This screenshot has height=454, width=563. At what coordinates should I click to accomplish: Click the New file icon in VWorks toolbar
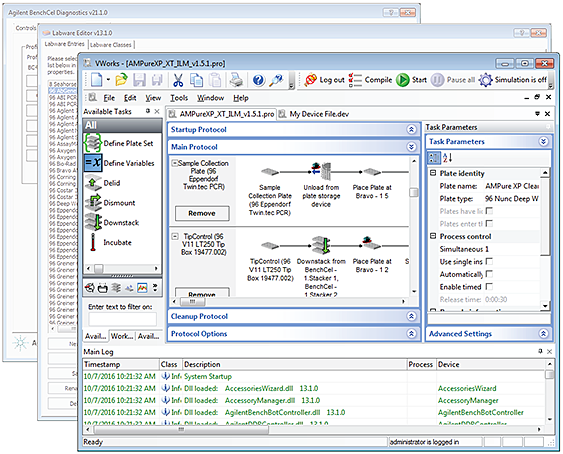(97, 80)
